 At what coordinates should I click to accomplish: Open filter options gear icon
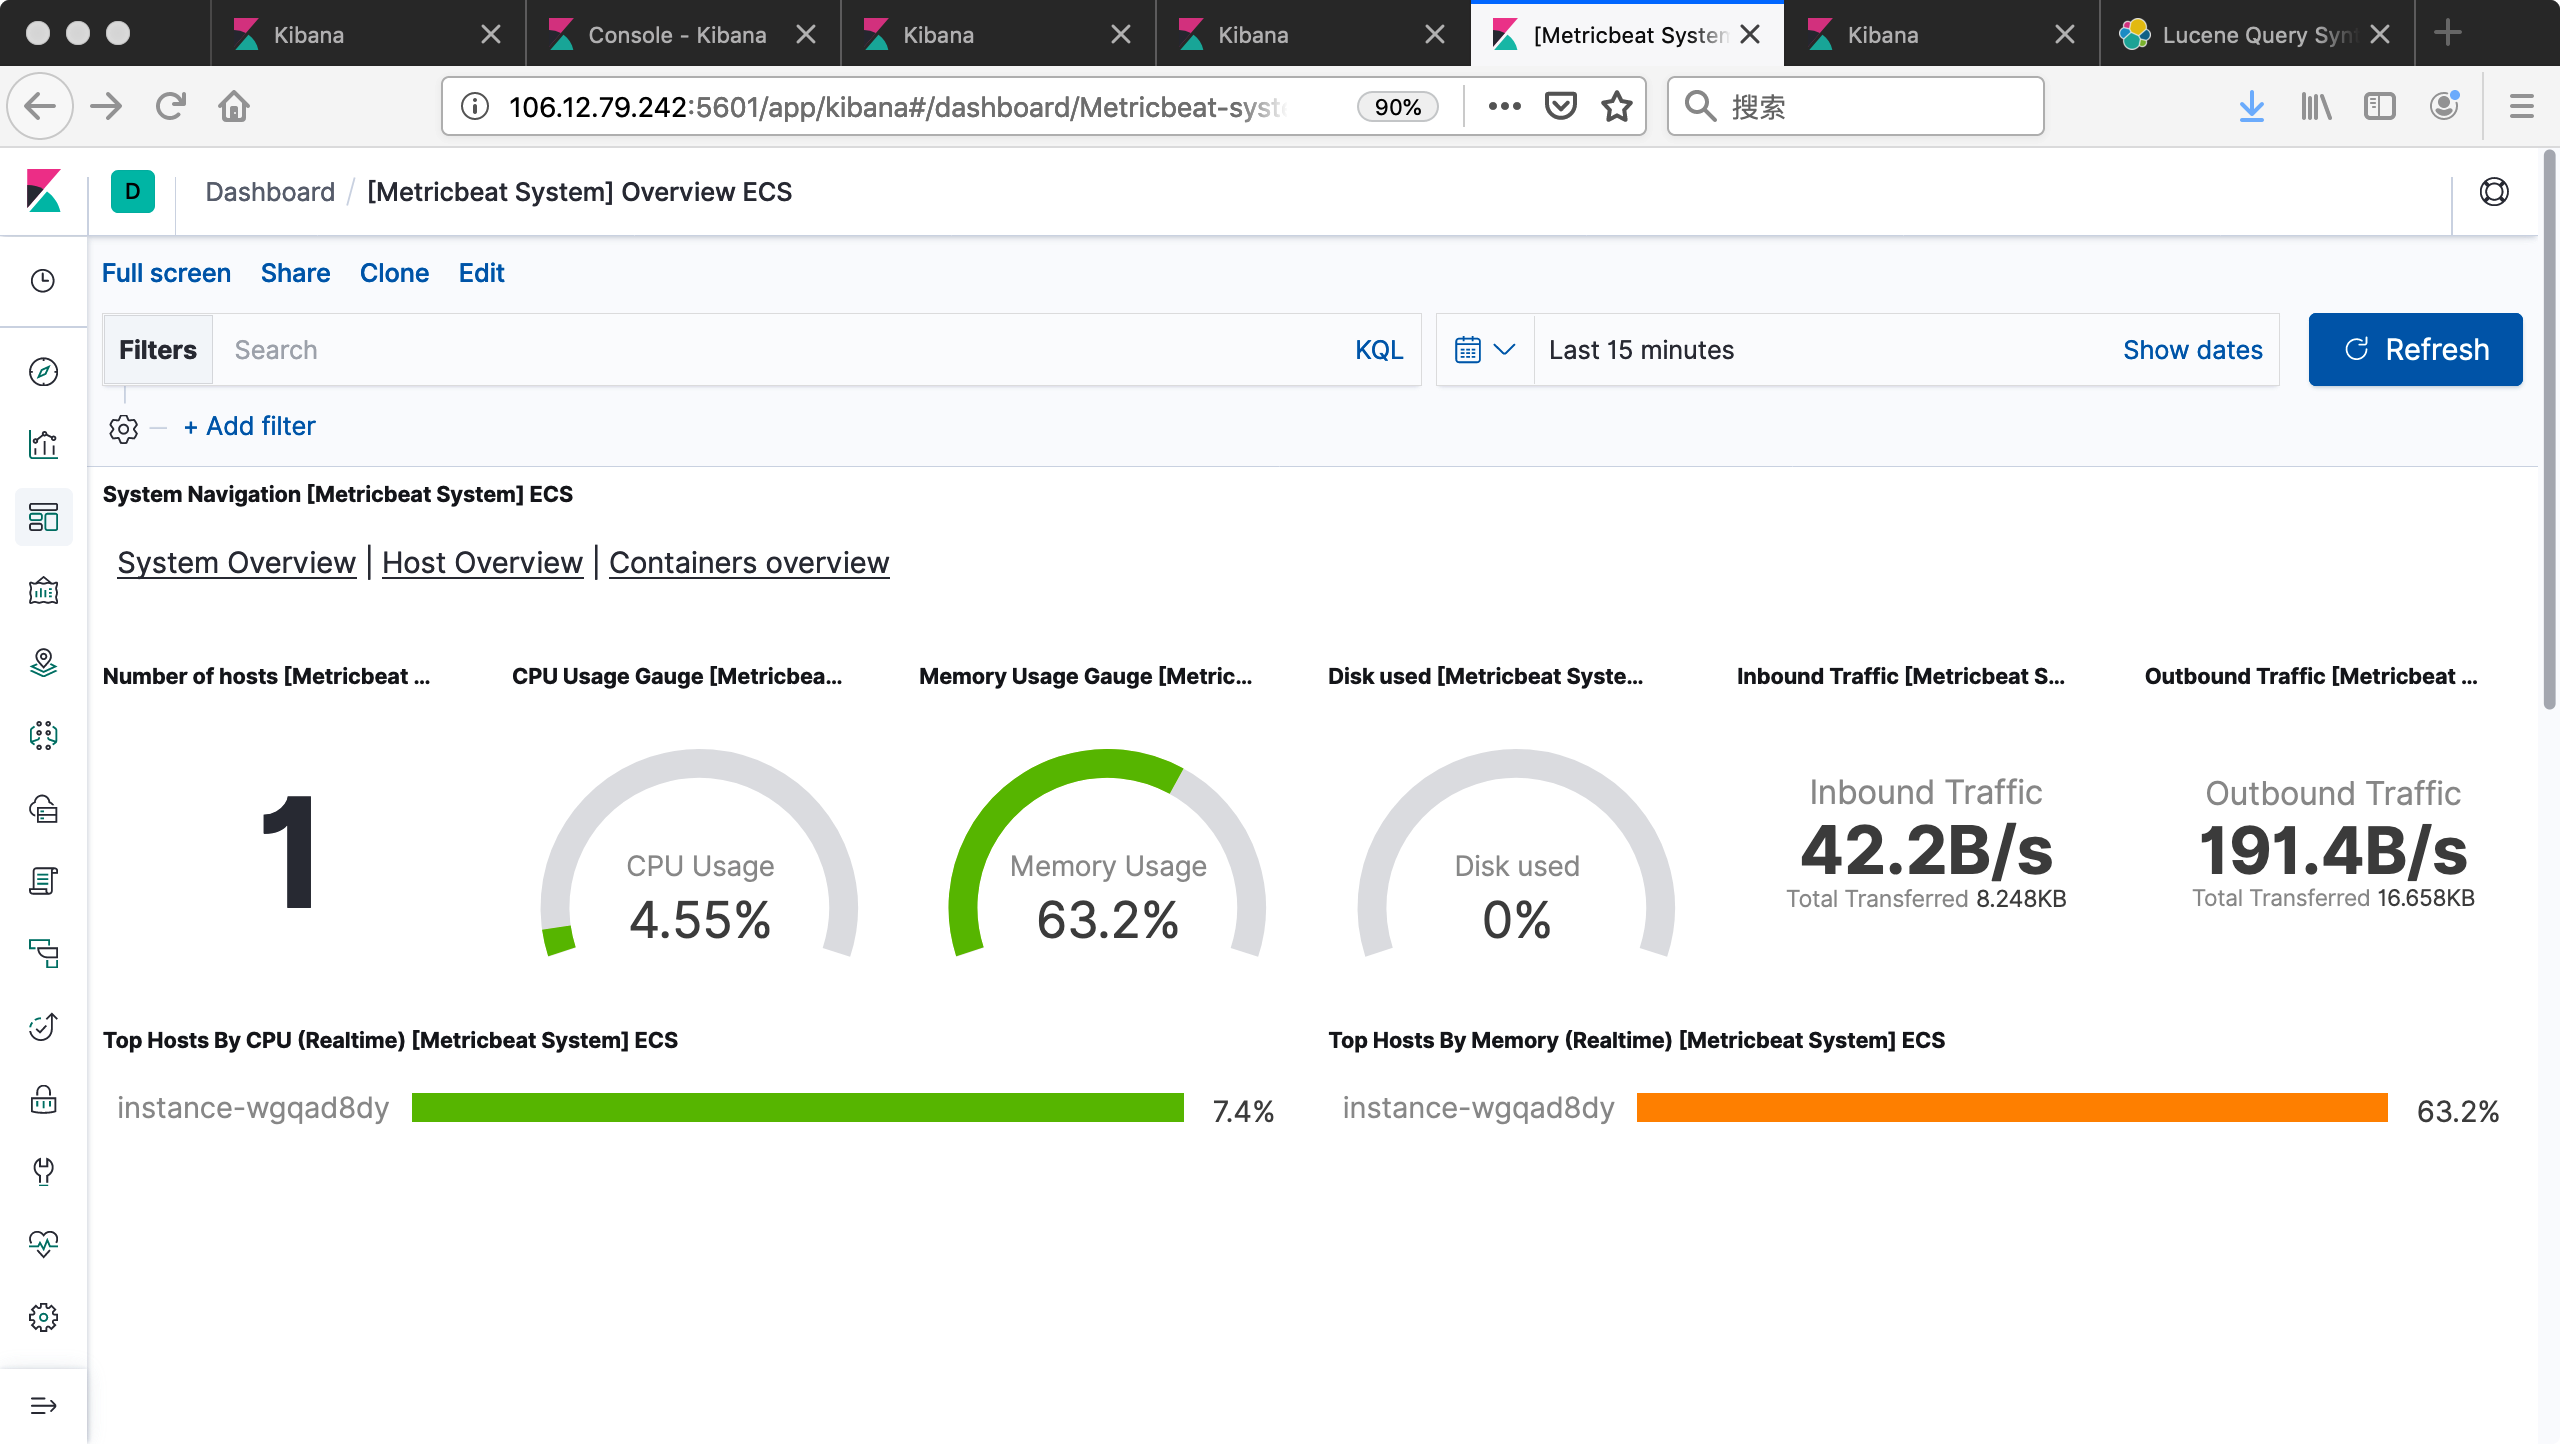click(123, 428)
